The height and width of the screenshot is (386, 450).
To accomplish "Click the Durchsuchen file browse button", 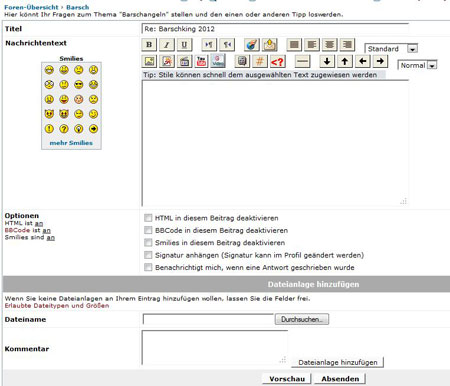I will [302, 319].
